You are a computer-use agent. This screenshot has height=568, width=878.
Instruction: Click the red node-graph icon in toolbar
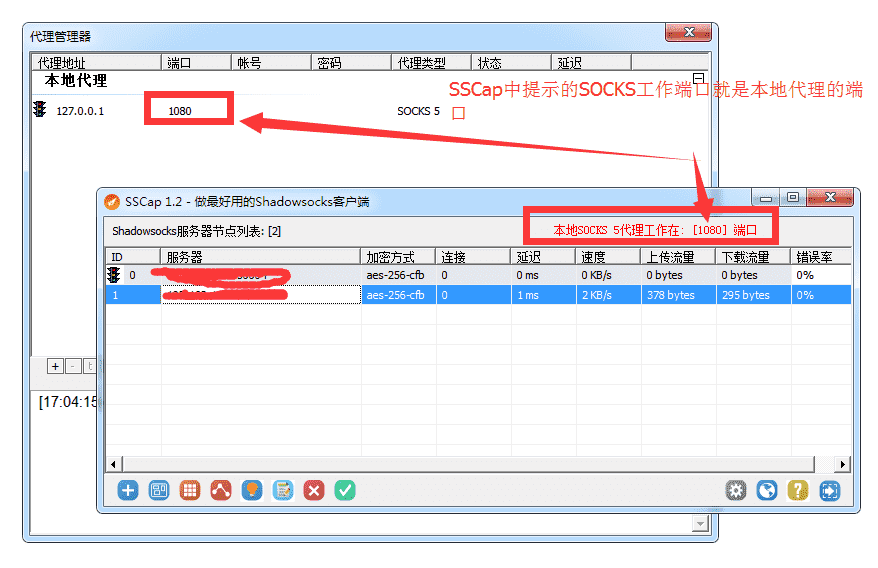(221, 490)
